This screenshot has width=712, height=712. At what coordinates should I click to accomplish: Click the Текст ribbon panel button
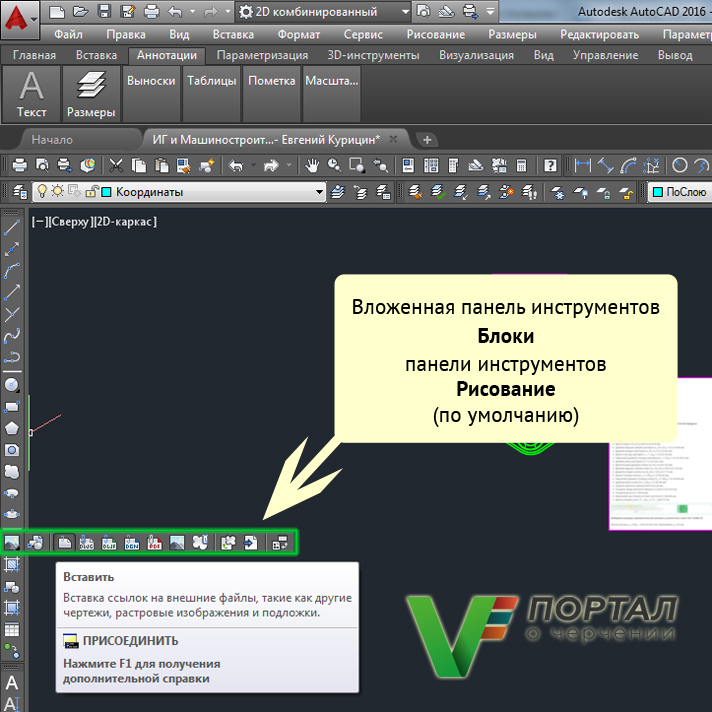(x=31, y=94)
